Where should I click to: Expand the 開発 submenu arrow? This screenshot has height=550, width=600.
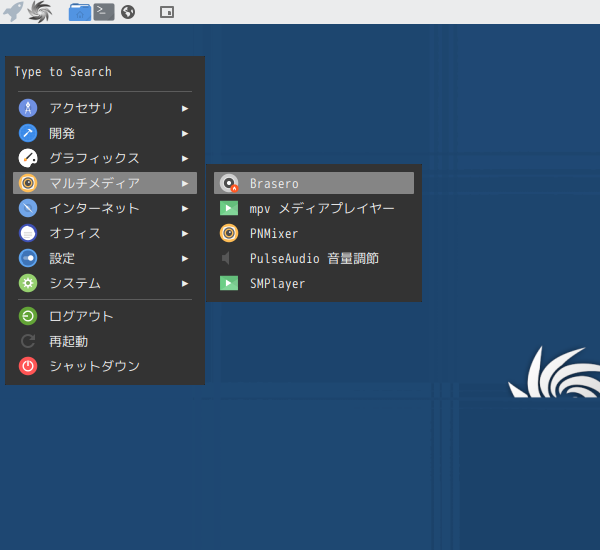(185, 133)
